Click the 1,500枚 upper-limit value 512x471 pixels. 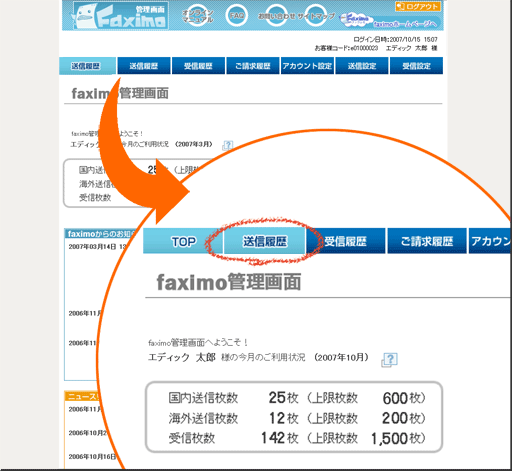[x=398, y=438]
